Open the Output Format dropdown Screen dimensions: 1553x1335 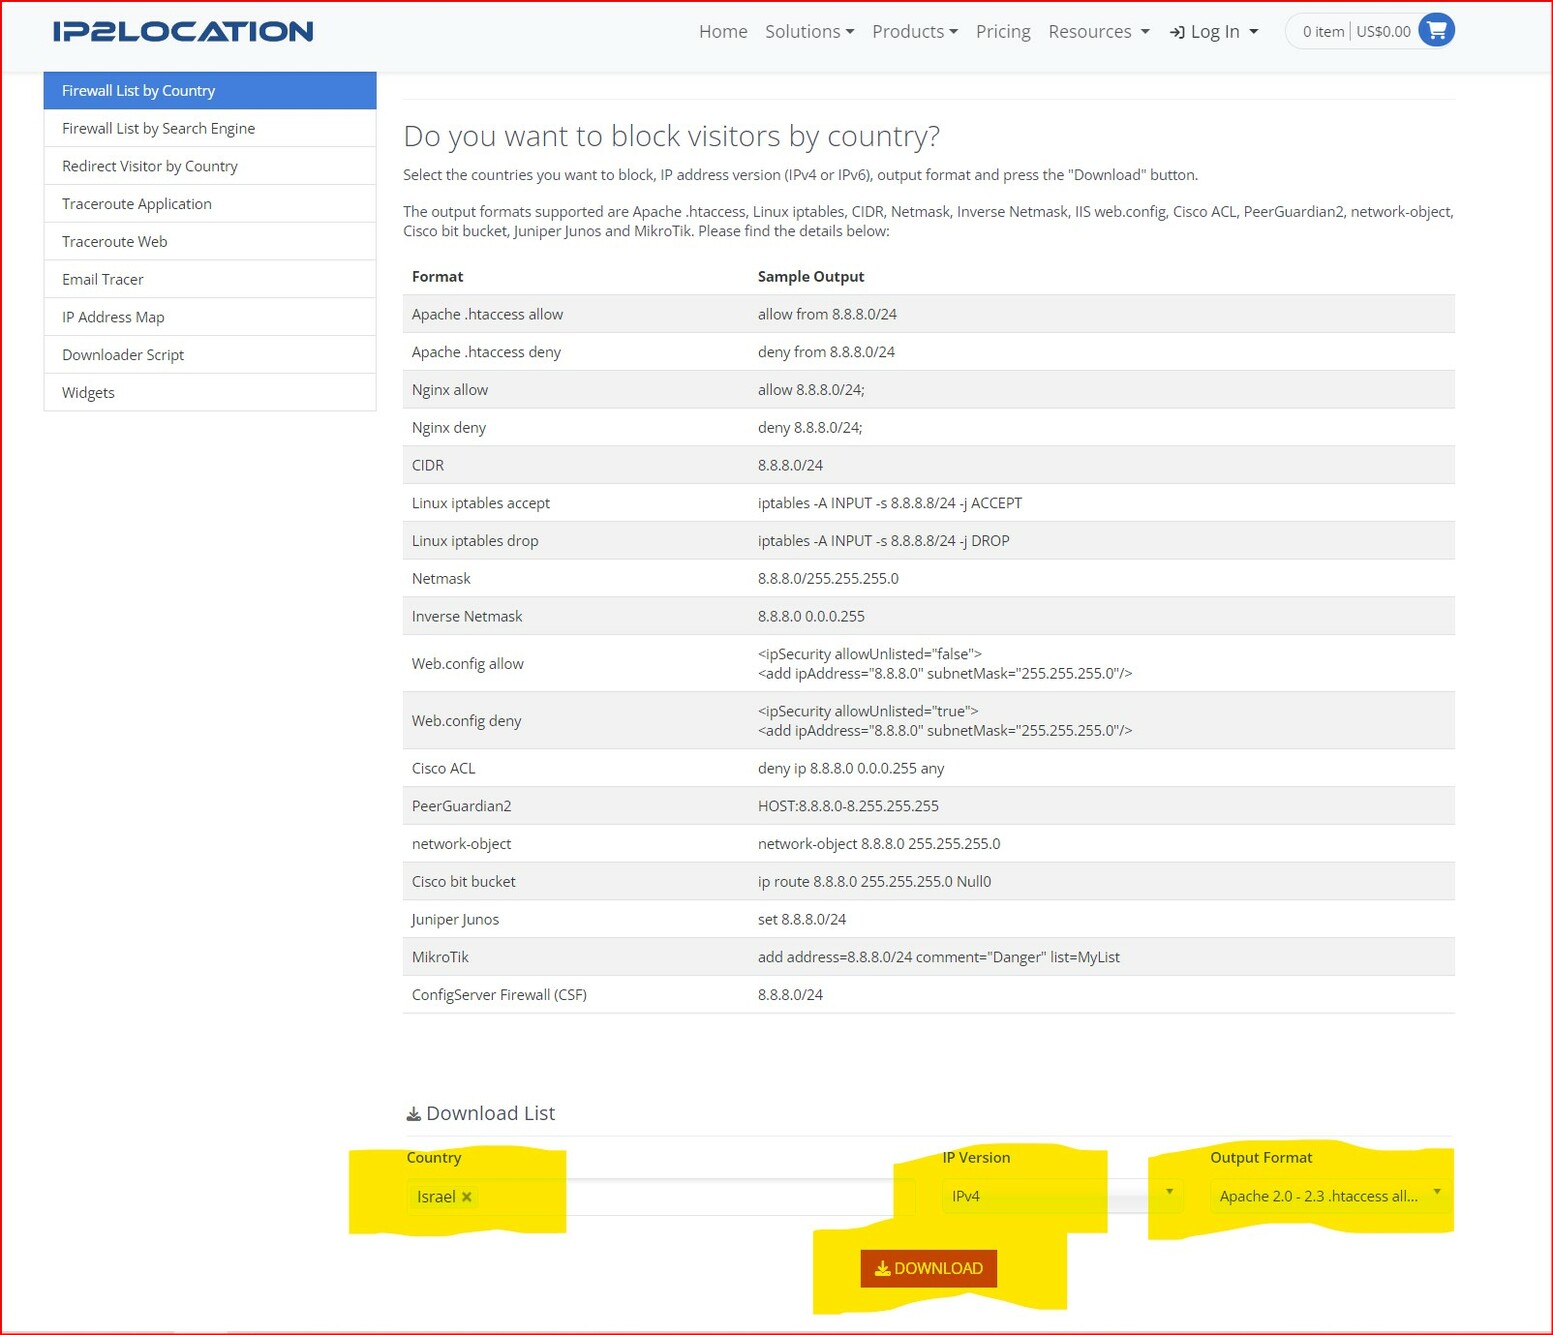1329,1196
